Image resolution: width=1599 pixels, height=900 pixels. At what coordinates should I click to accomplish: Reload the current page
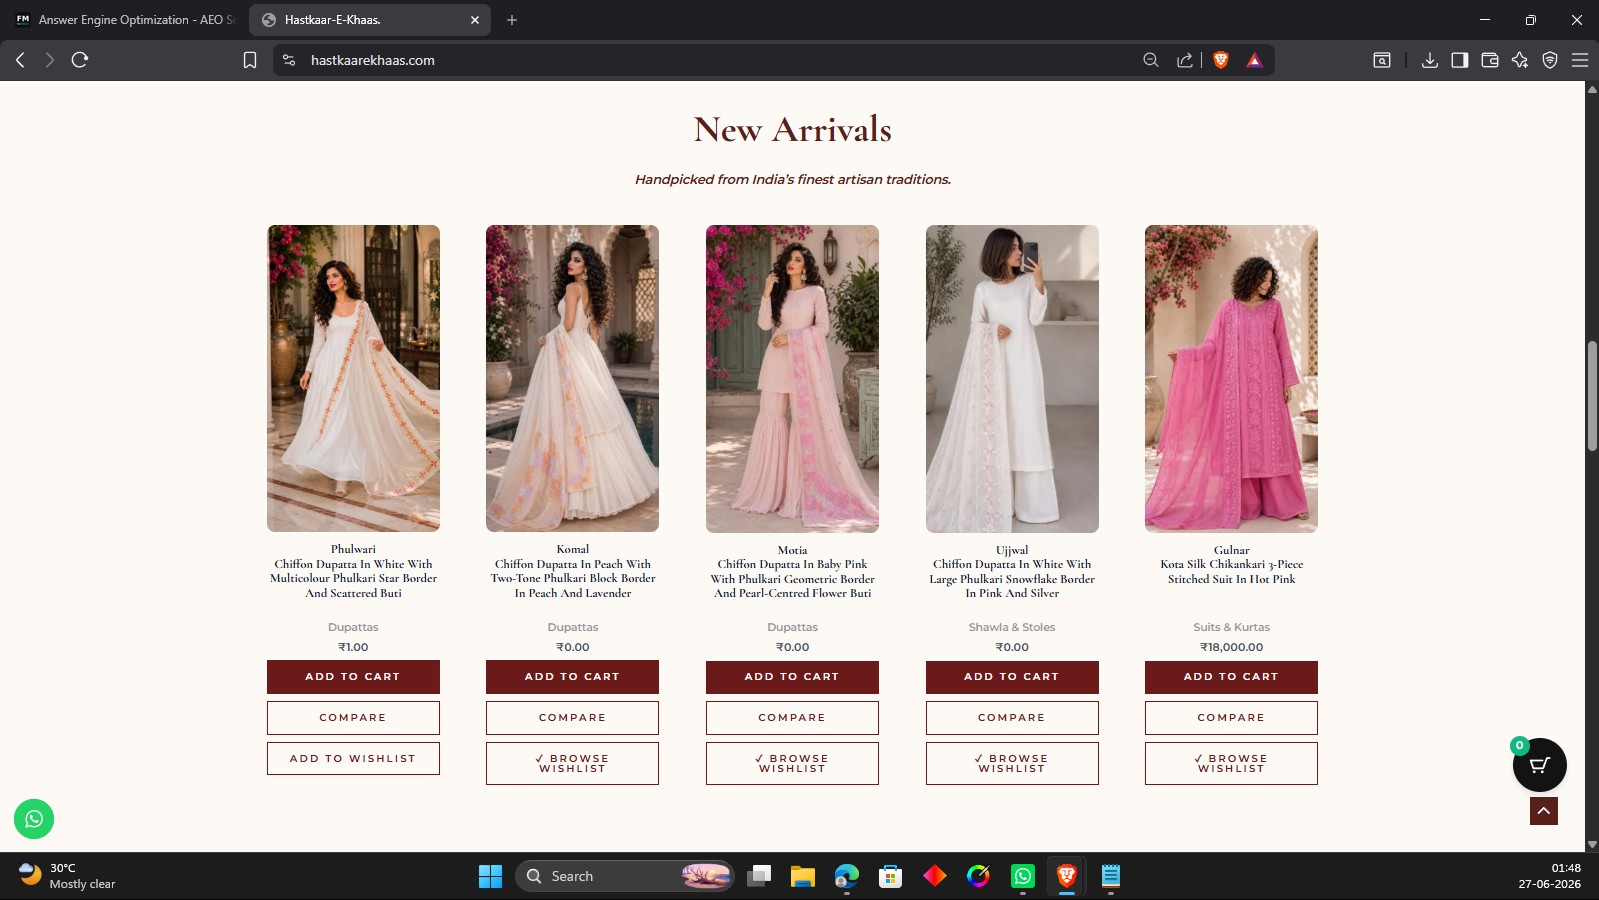click(x=80, y=60)
